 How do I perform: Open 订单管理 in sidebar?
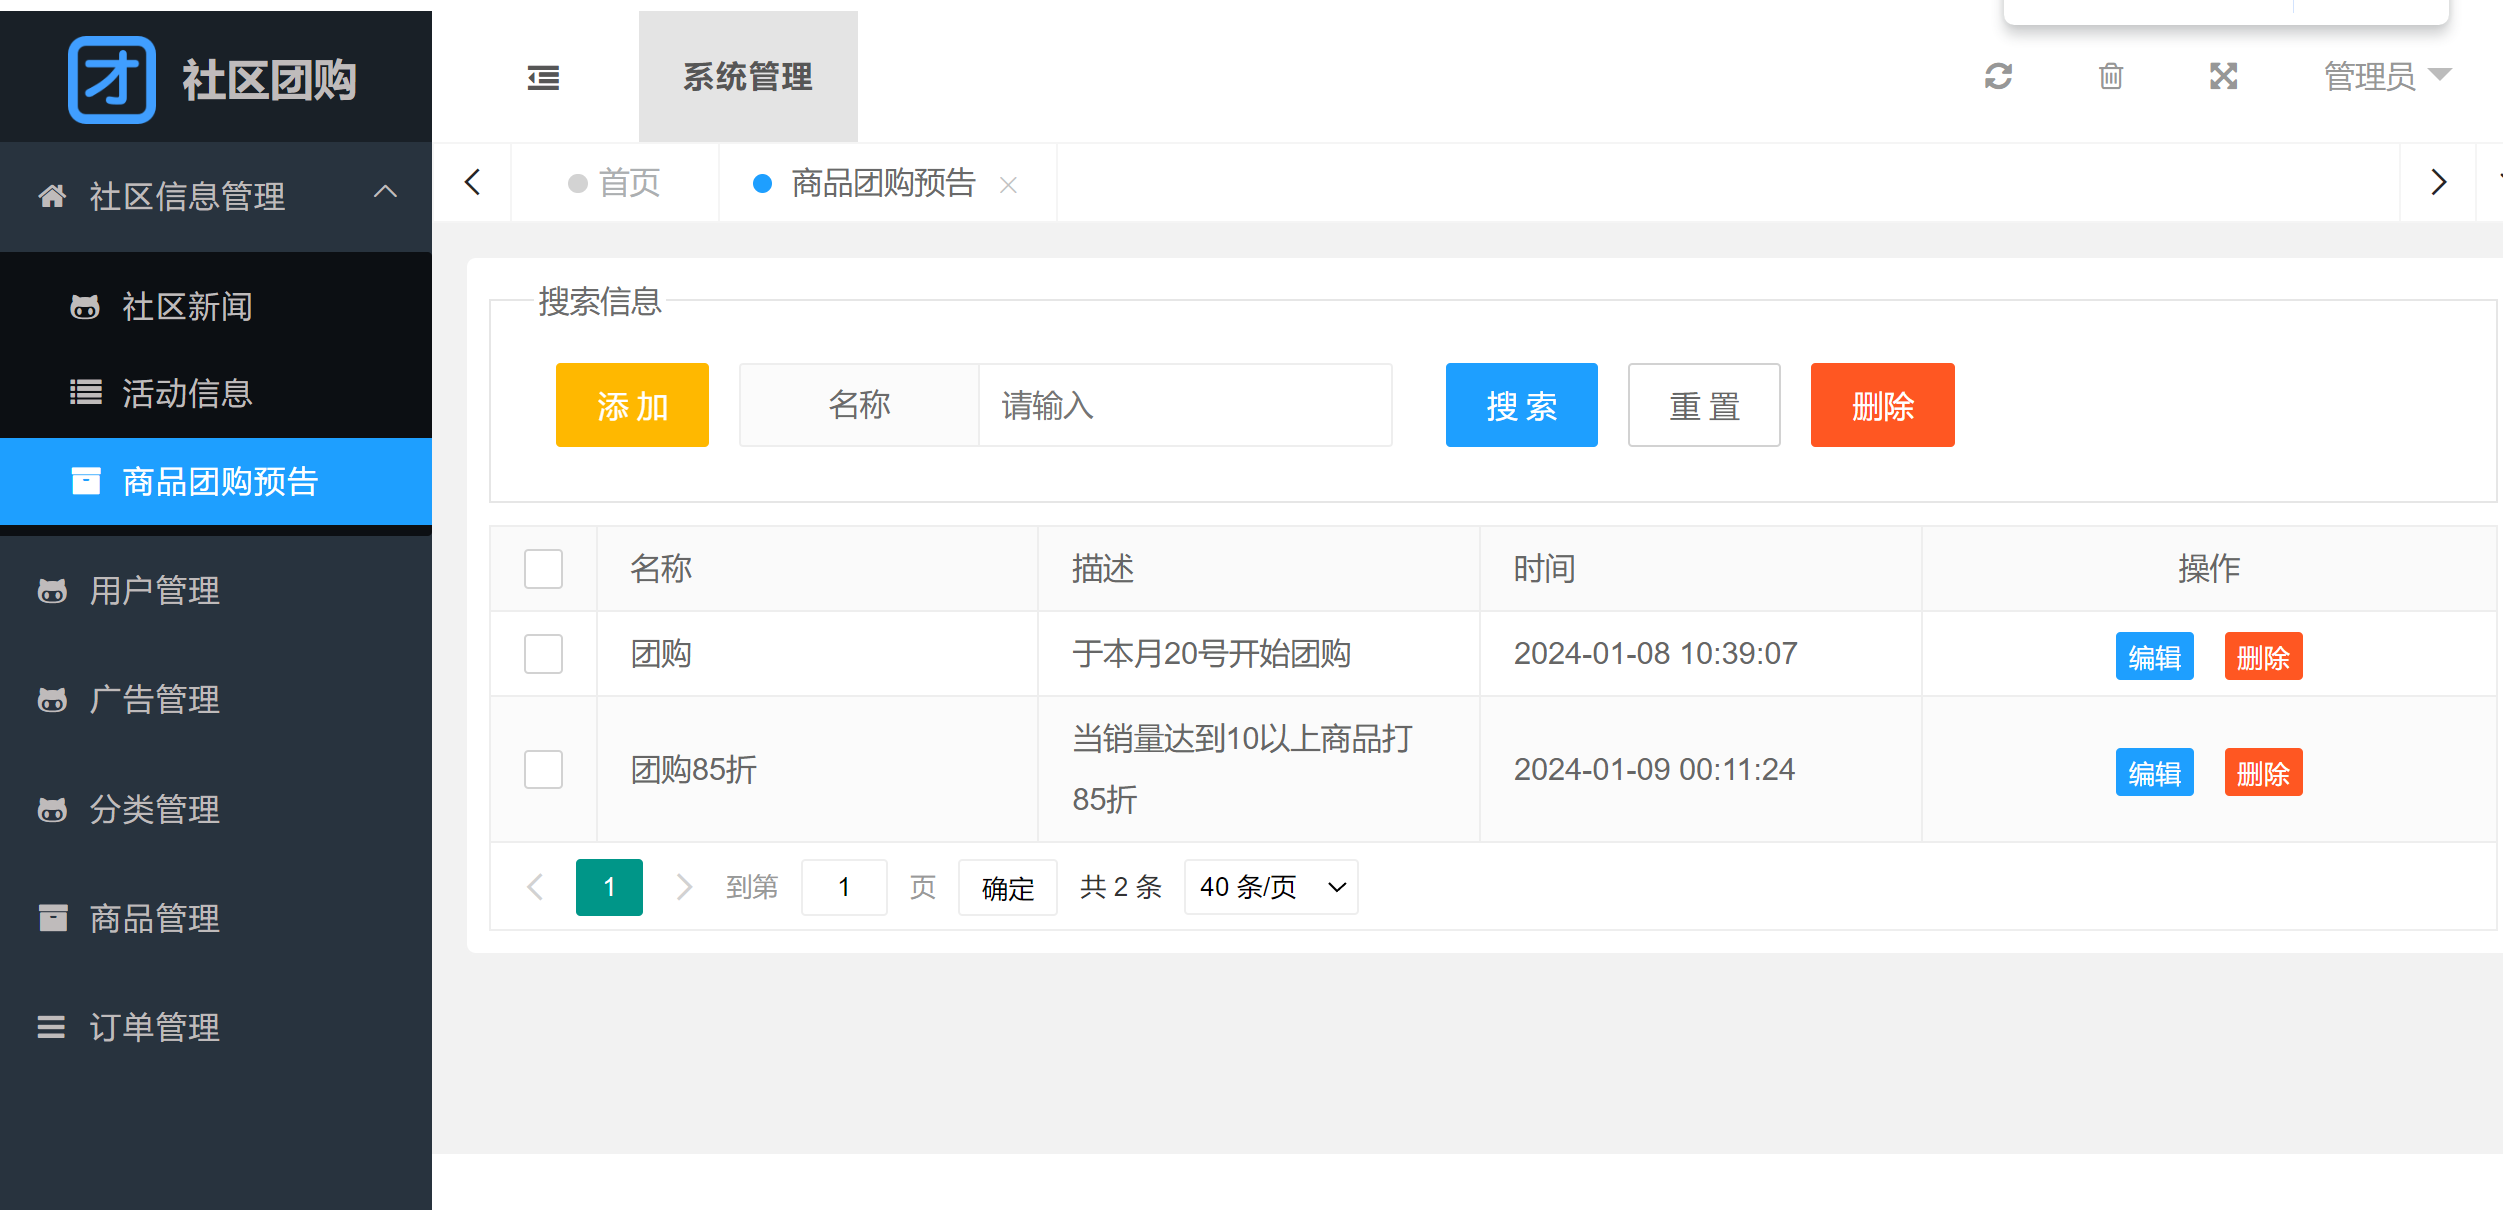coord(216,1027)
